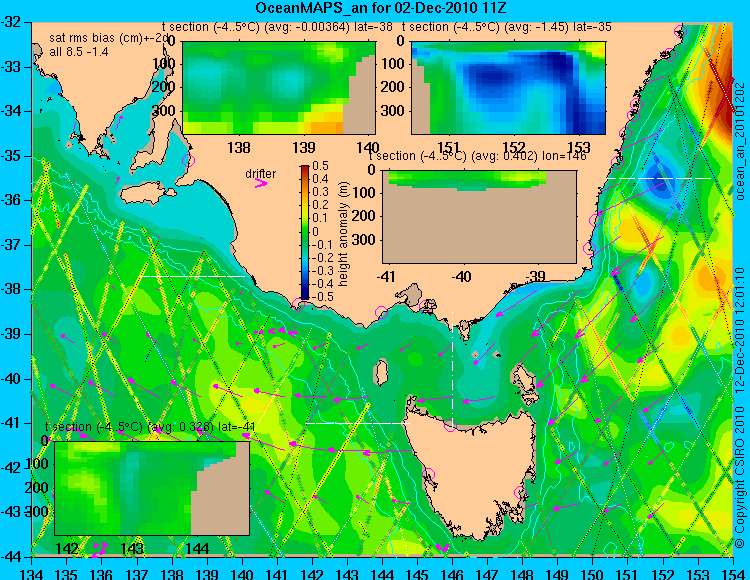The image size is (750, 580).
Task: Click the 154 longitude label on bottom axis
Action: [x=733, y=574]
